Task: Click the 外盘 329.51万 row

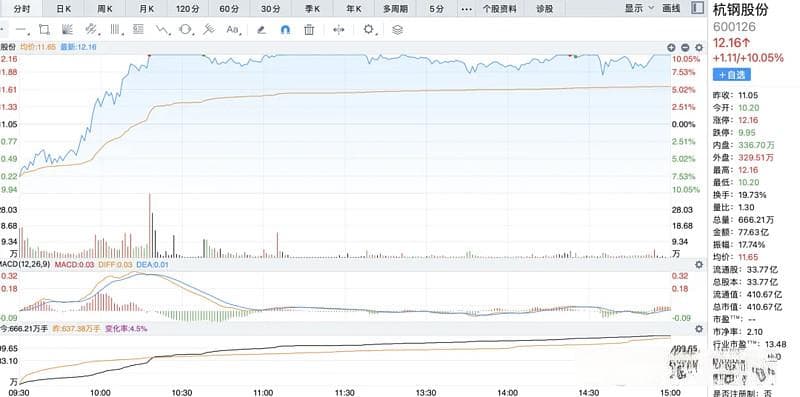Action: pos(743,158)
